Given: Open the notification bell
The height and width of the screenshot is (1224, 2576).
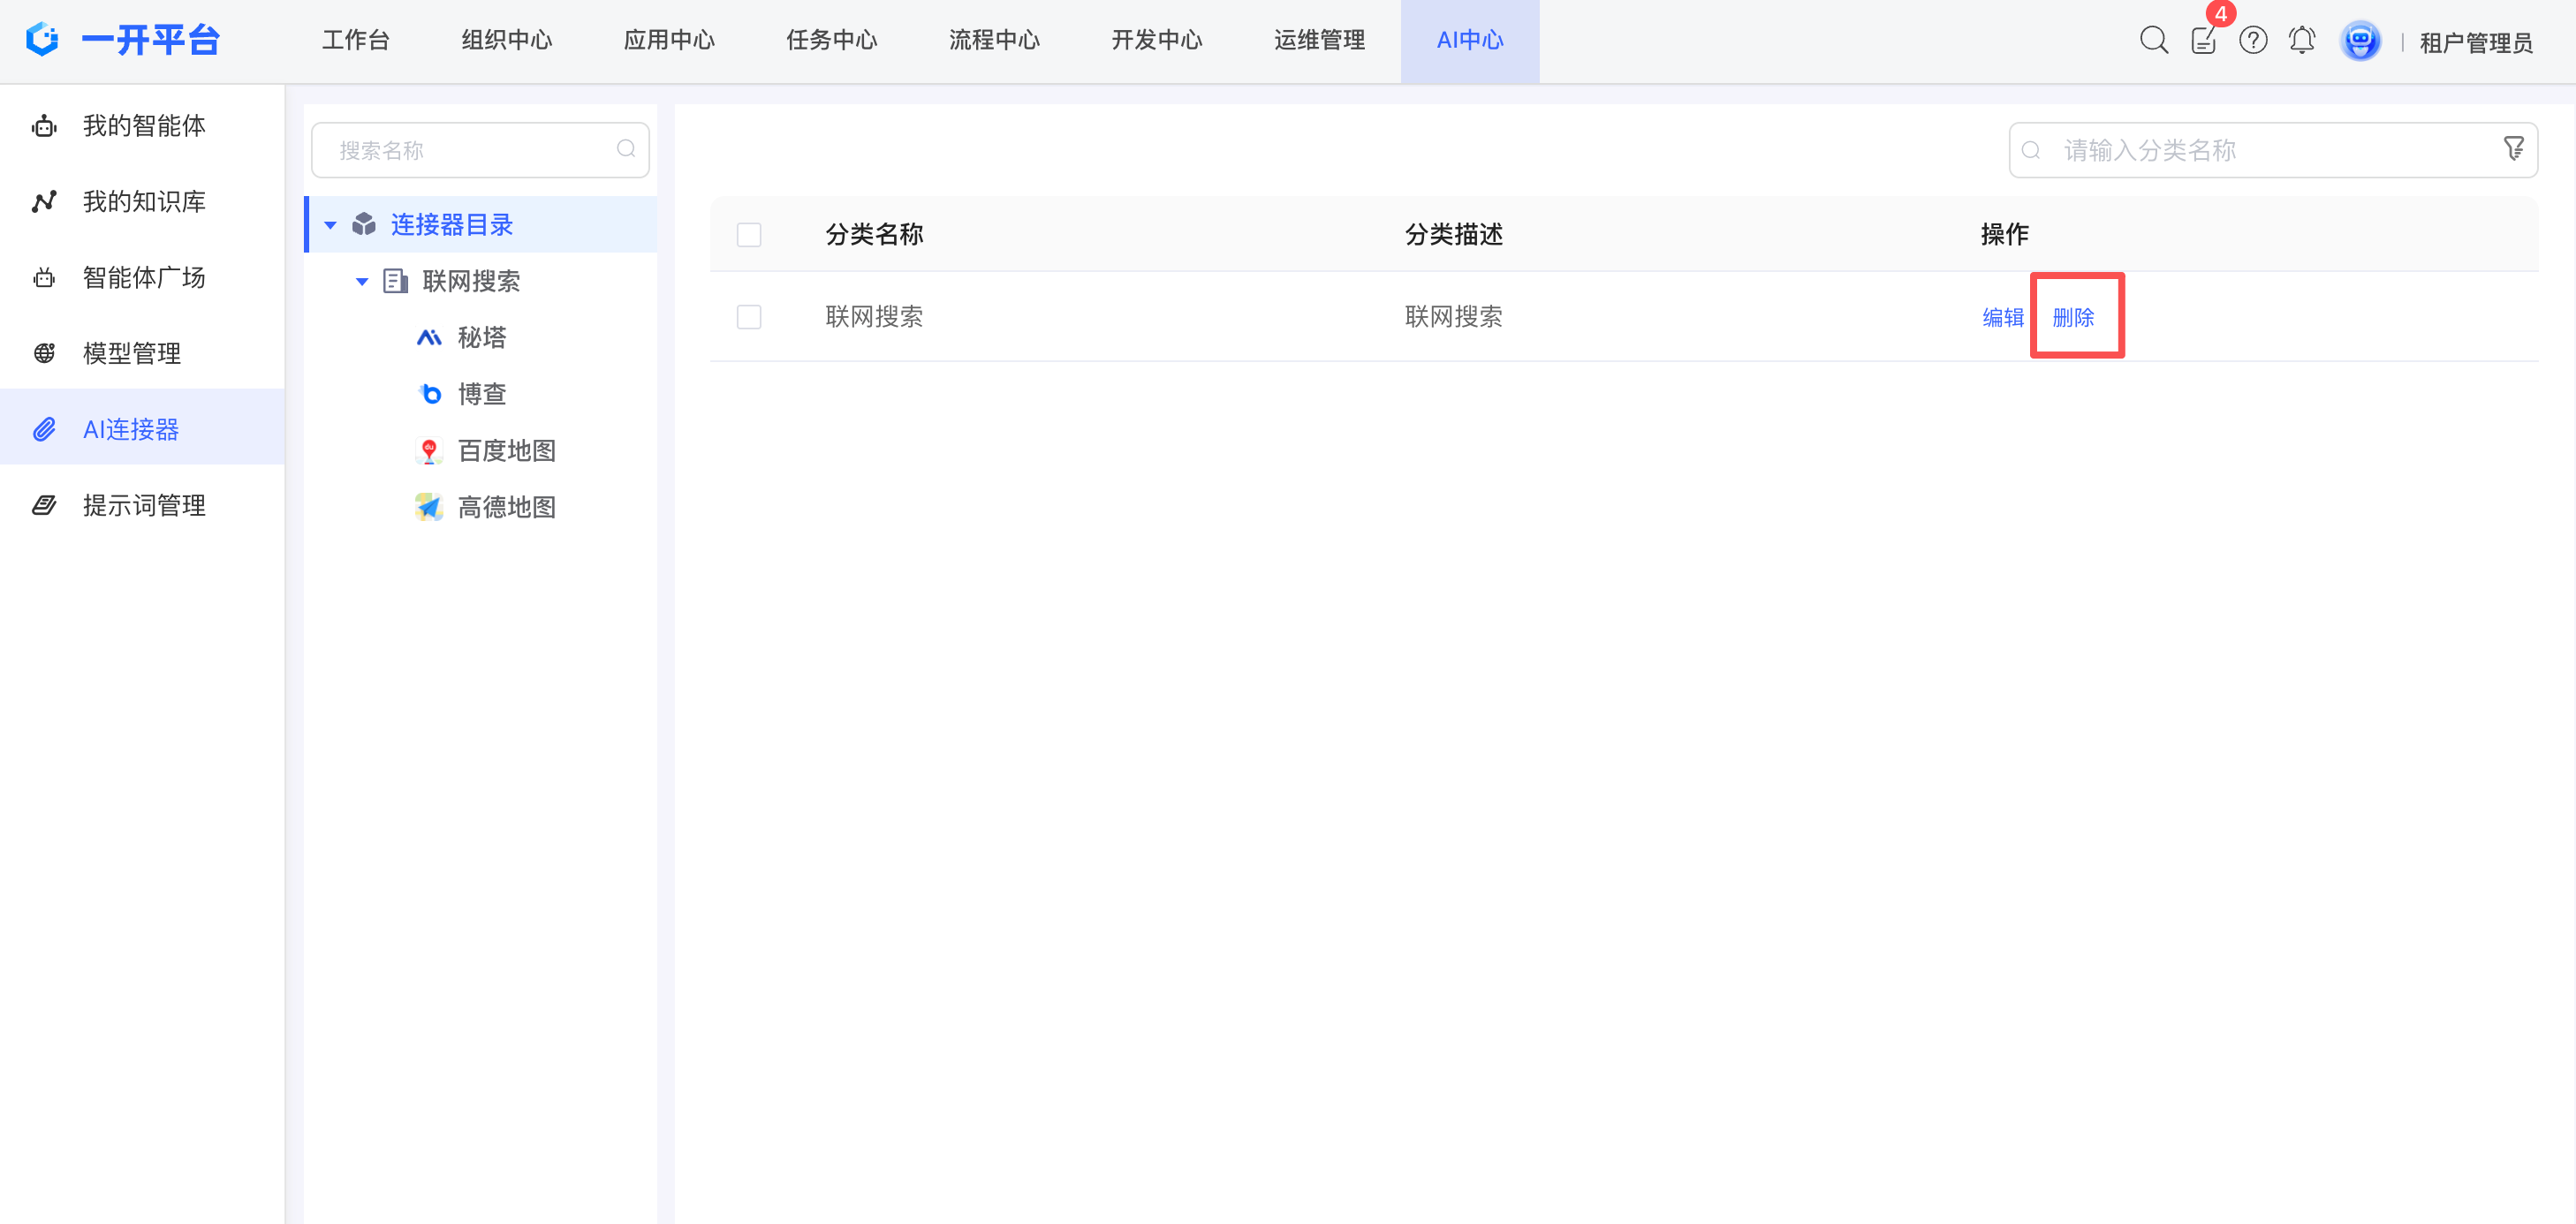Looking at the screenshot, I should (2301, 41).
